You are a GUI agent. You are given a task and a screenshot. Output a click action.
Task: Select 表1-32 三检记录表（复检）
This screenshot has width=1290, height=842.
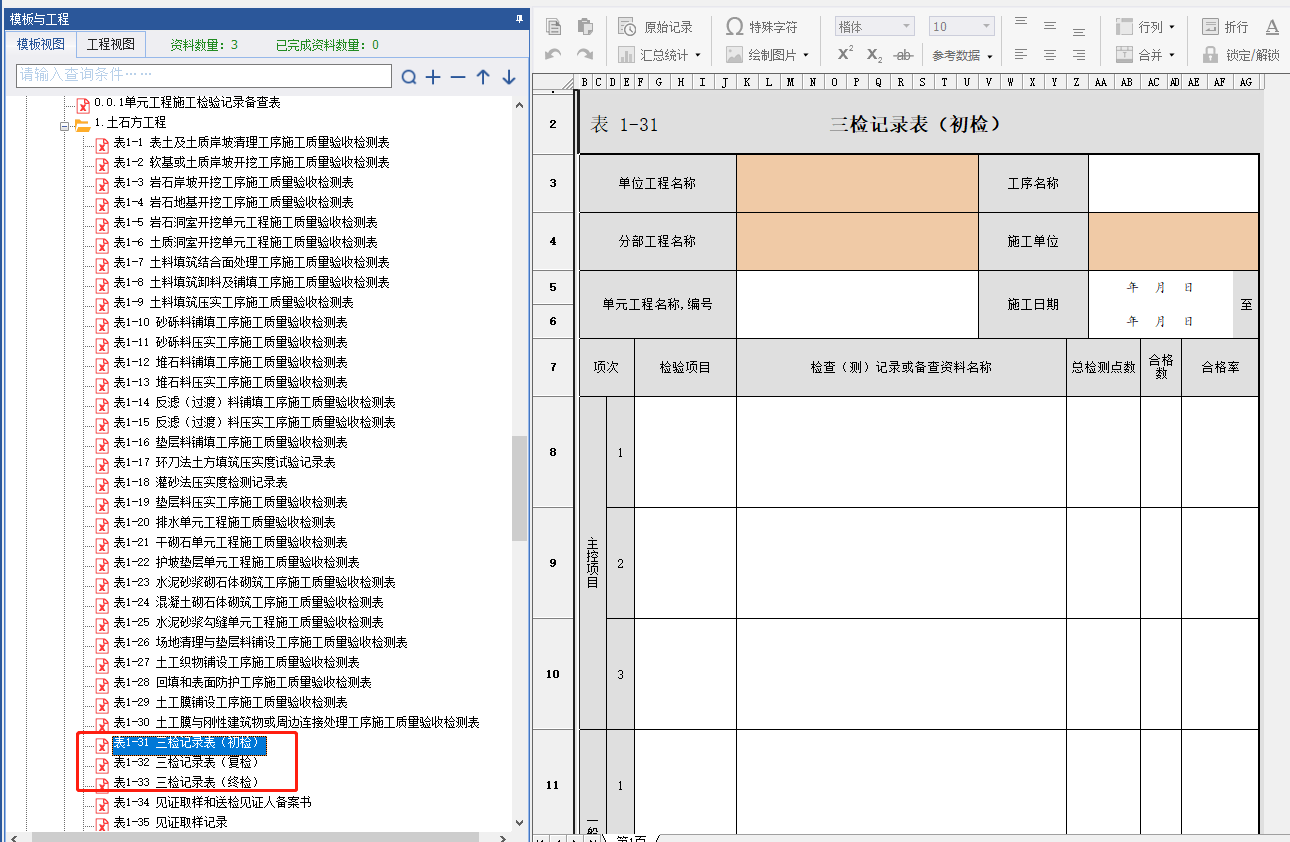(x=186, y=763)
